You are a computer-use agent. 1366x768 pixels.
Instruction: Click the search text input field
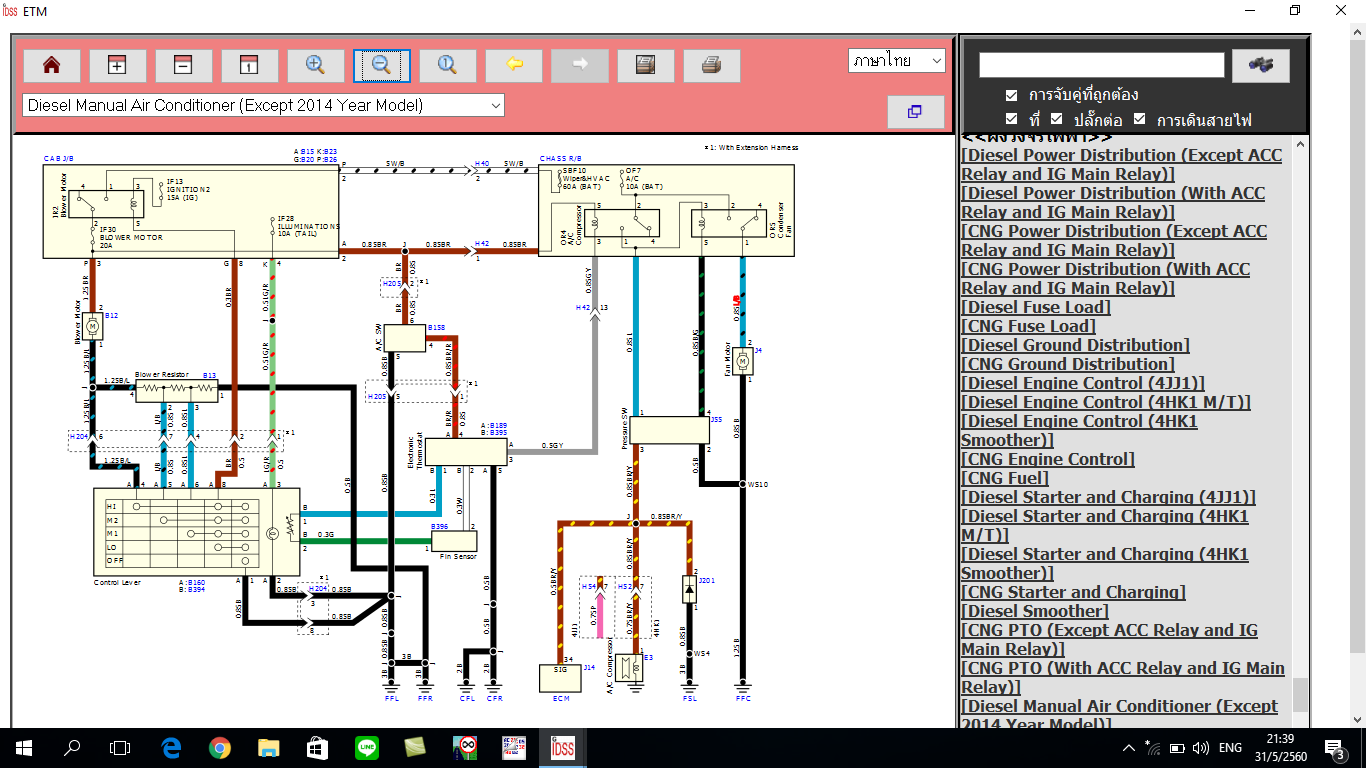1101,65
